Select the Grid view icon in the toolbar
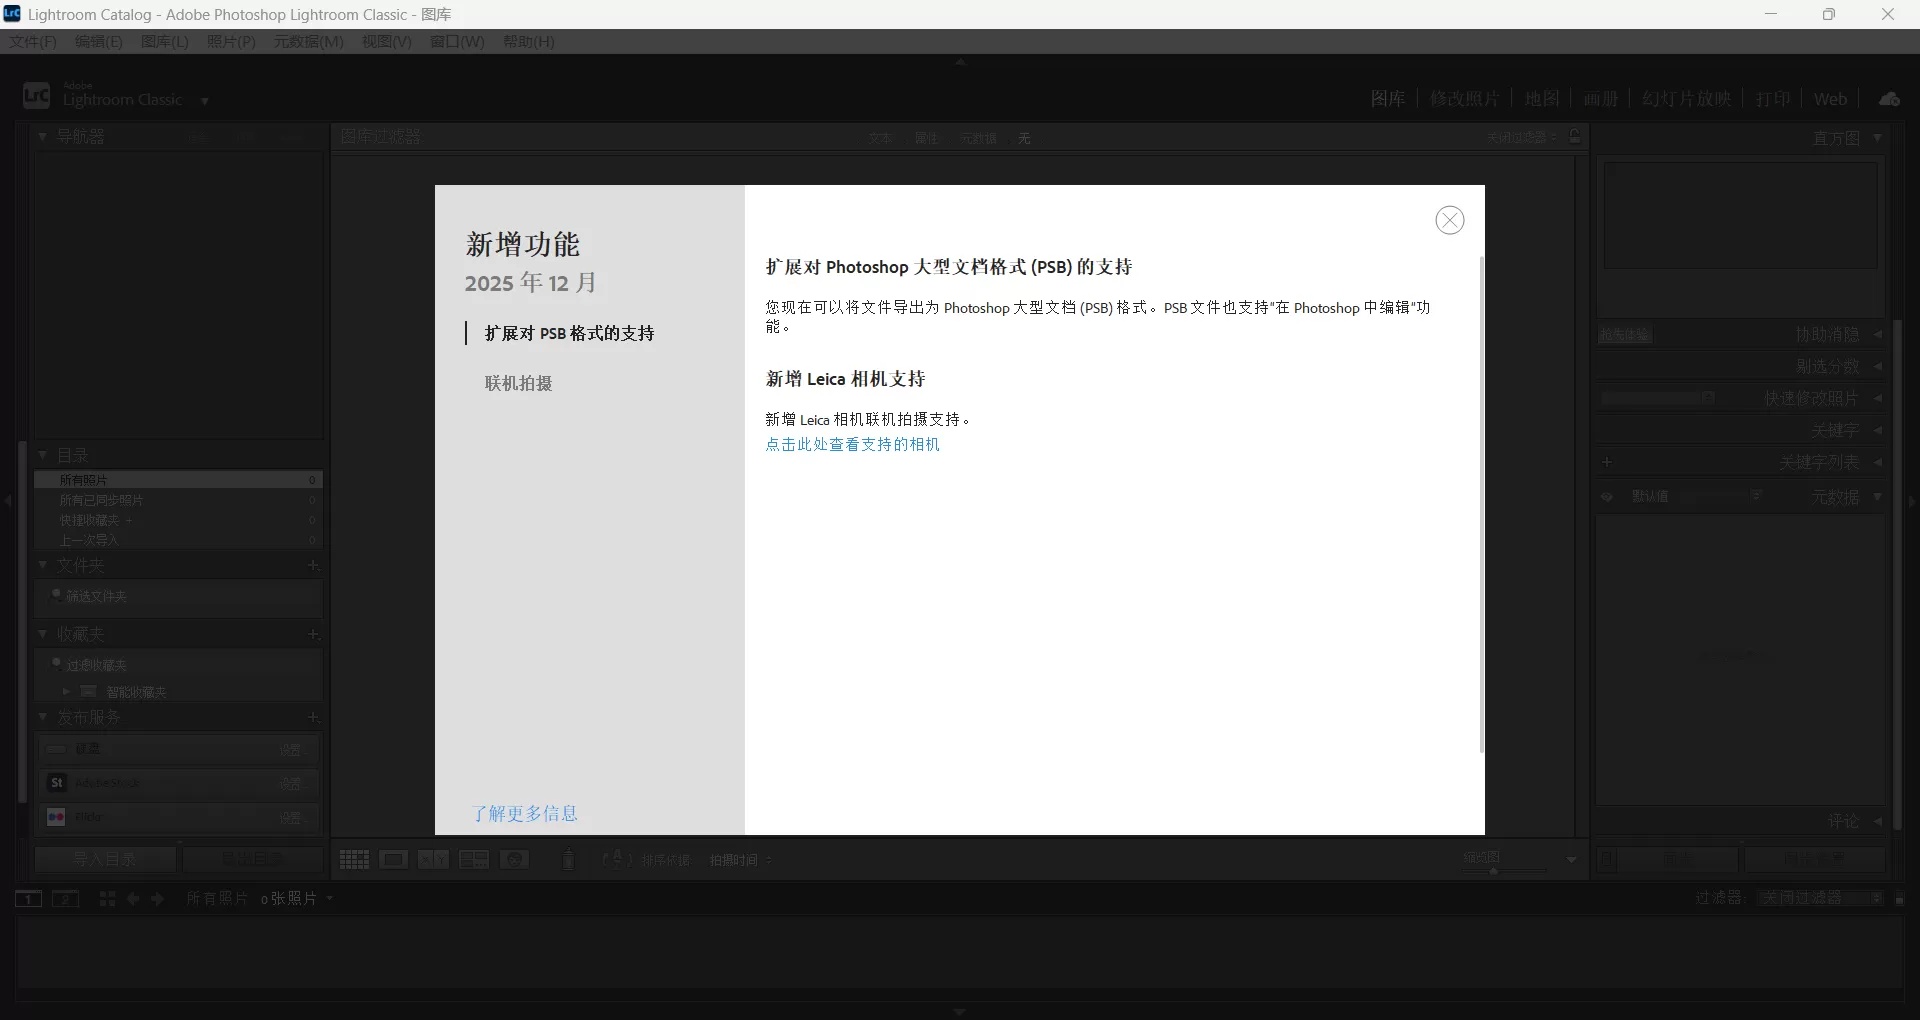1920x1020 pixels. click(354, 860)
